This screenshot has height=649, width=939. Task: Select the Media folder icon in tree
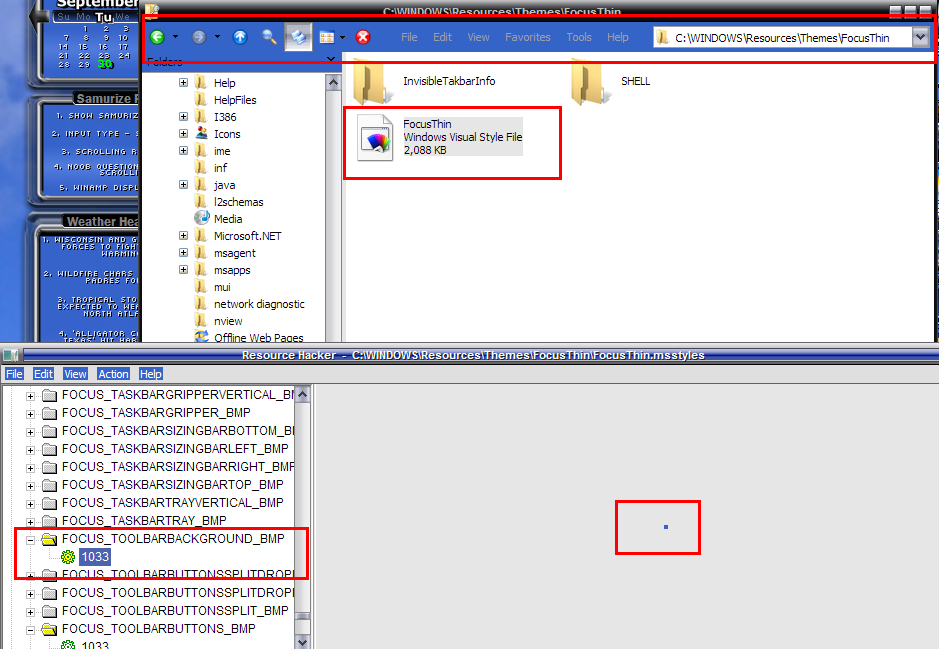(202, 218)
